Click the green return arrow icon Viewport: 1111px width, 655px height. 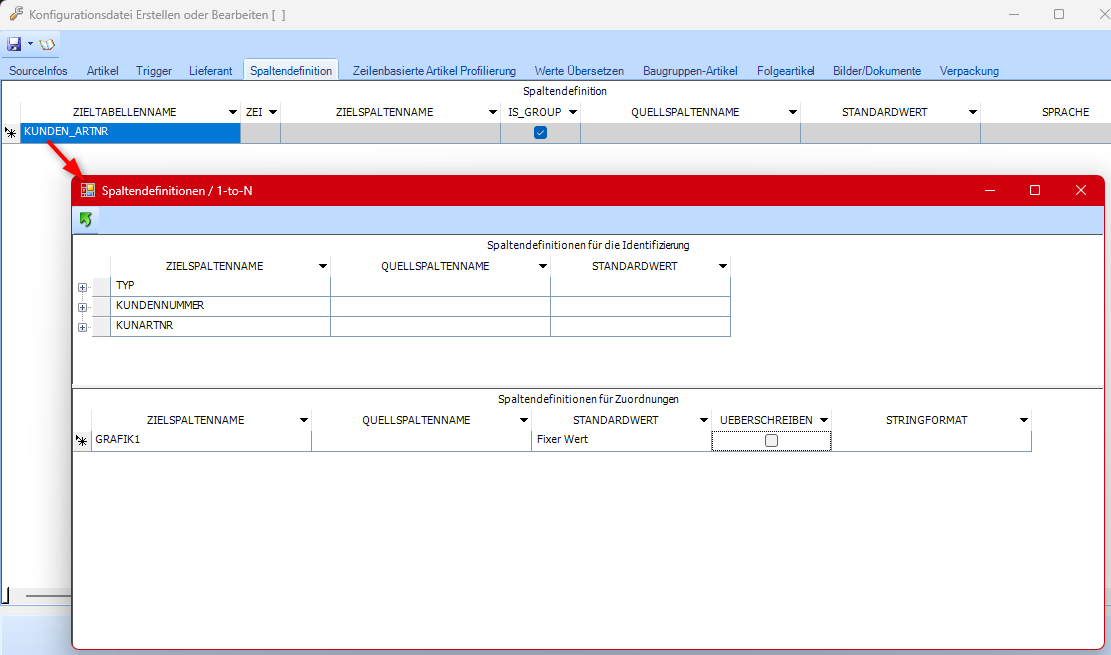tap(86, 219)
